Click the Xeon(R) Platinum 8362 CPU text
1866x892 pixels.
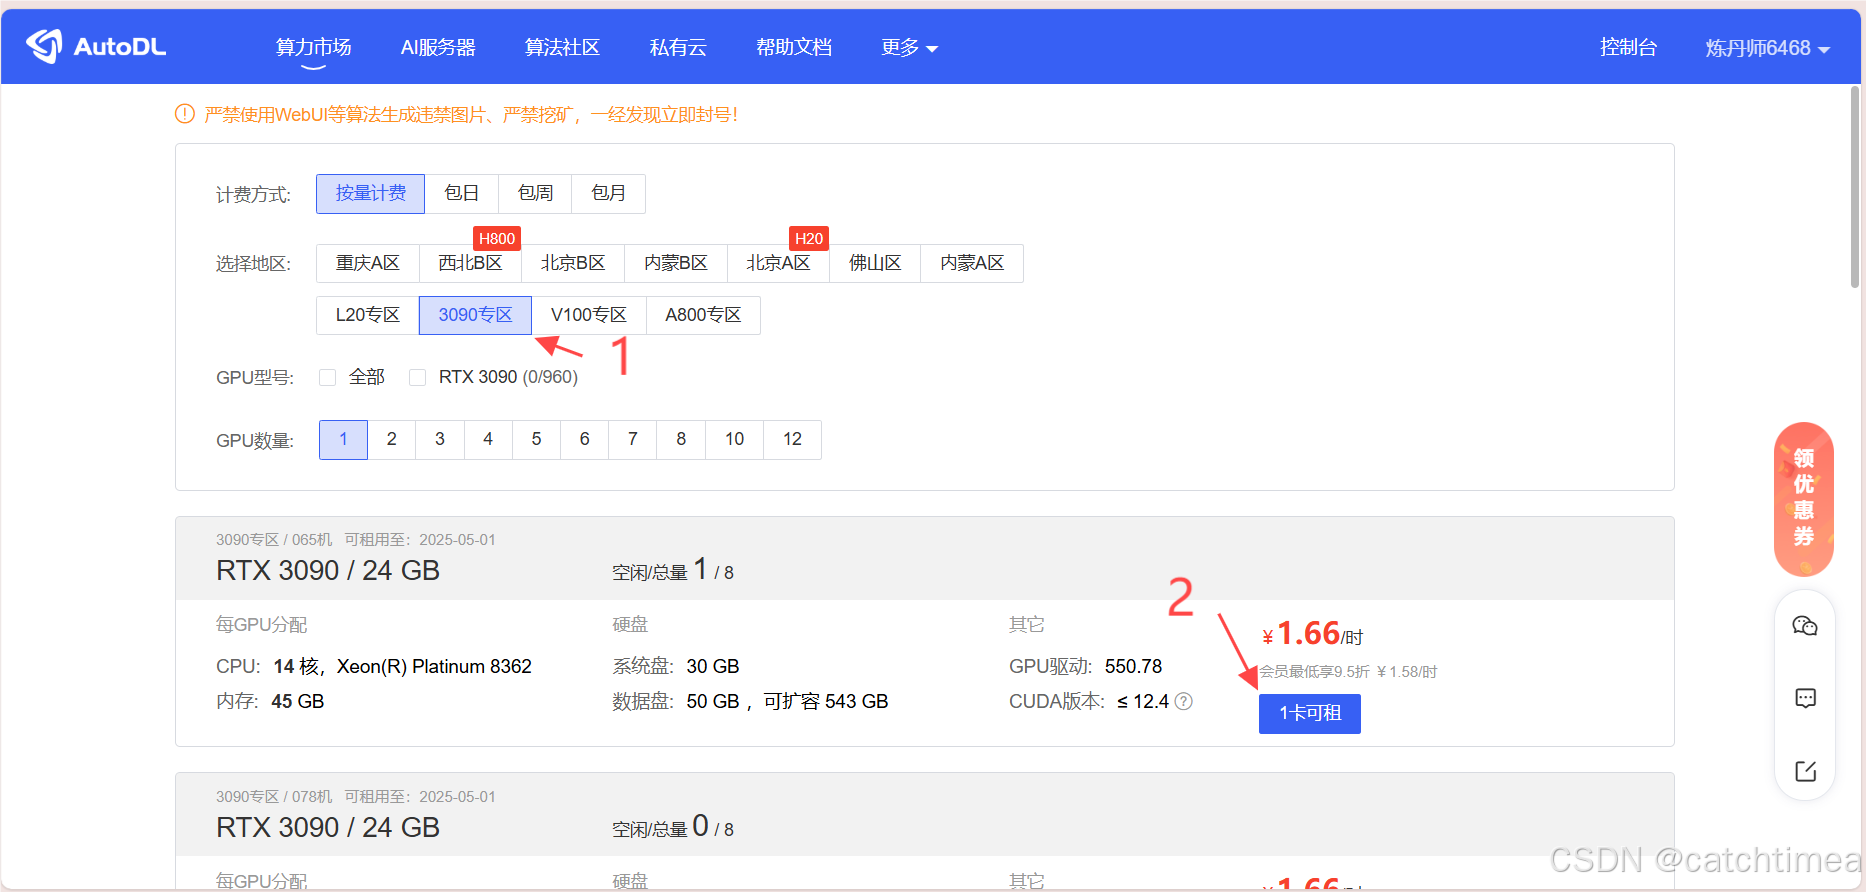tap(434, 666)
